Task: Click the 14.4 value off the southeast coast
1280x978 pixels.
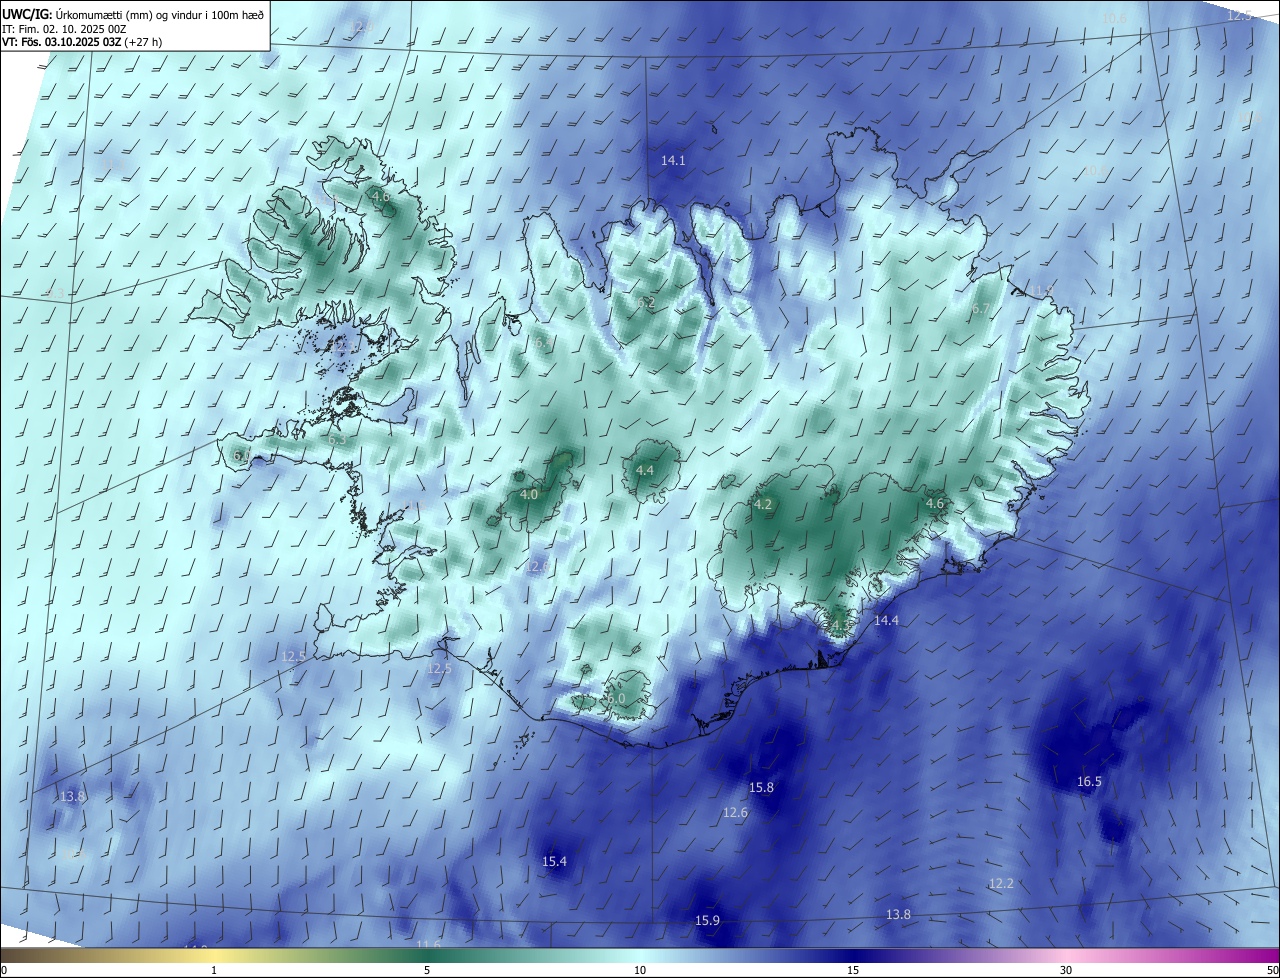Action: 886,620
